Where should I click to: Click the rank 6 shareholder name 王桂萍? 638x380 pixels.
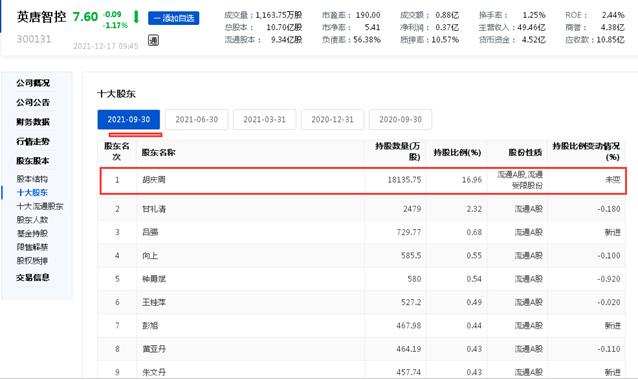point(154,303)
